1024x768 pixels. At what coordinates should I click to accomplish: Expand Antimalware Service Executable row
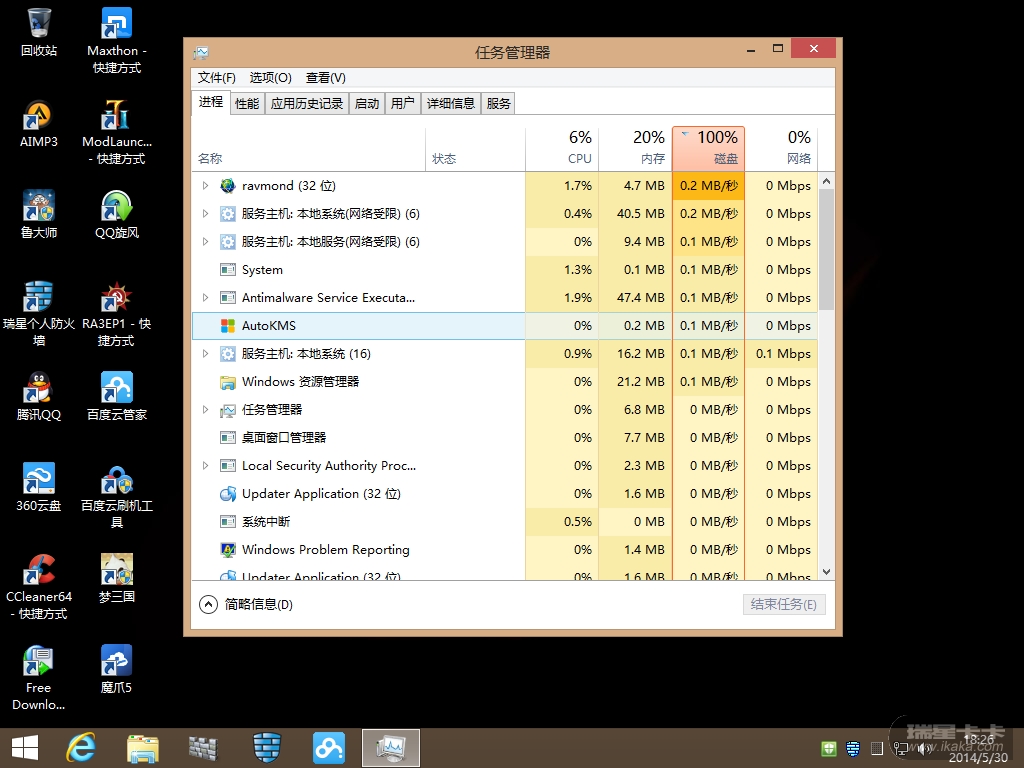[205, 298]
